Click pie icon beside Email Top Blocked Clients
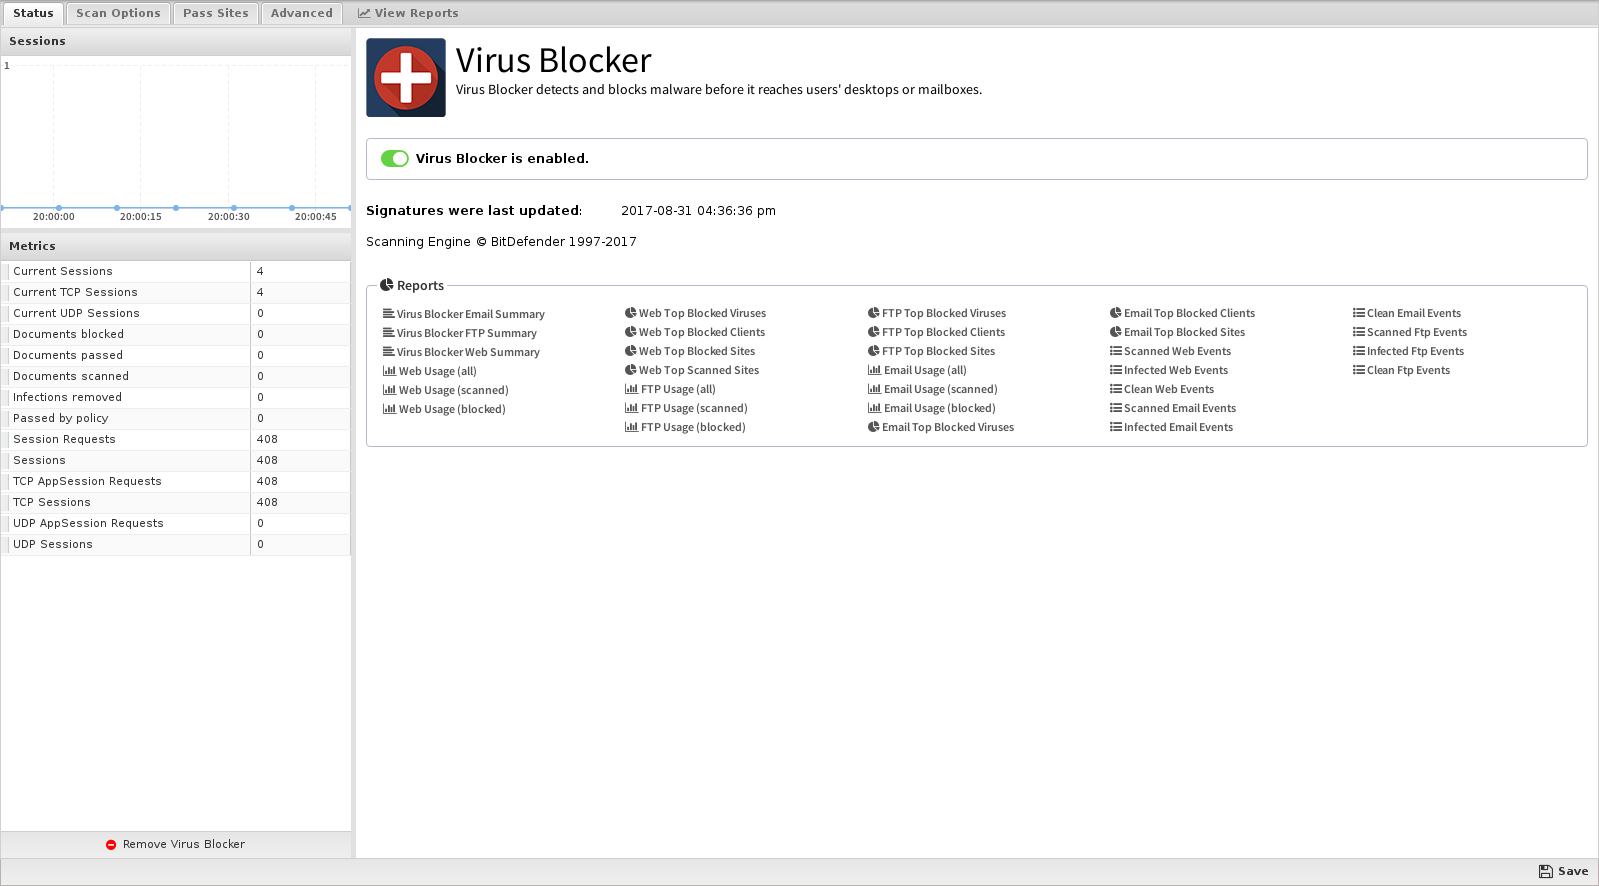Viewport: 1599px width, 886px height. pyautogui.click(x=1116, y=313)
